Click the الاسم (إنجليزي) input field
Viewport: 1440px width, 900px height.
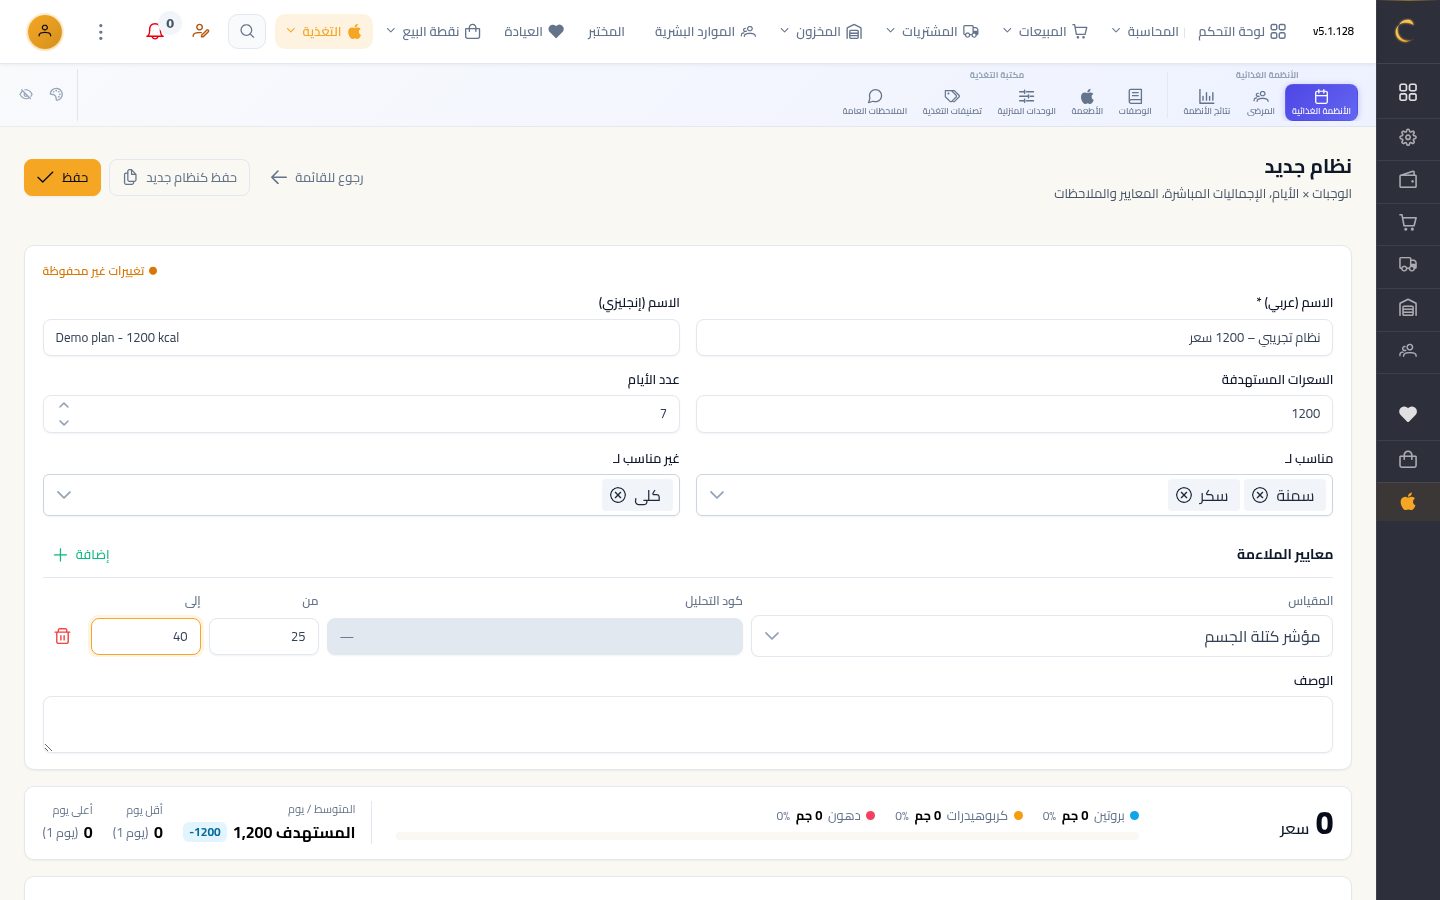[361, 338]
